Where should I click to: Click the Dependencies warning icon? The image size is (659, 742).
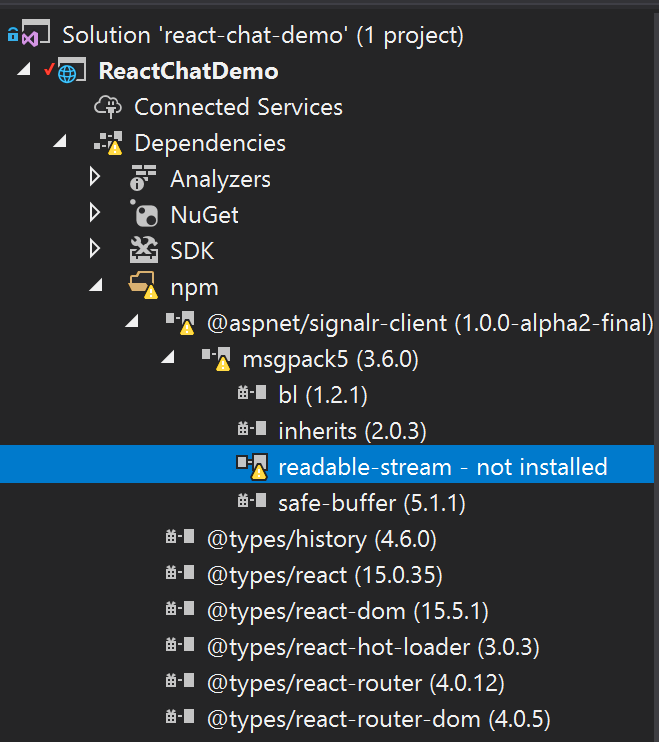[108, 143]
